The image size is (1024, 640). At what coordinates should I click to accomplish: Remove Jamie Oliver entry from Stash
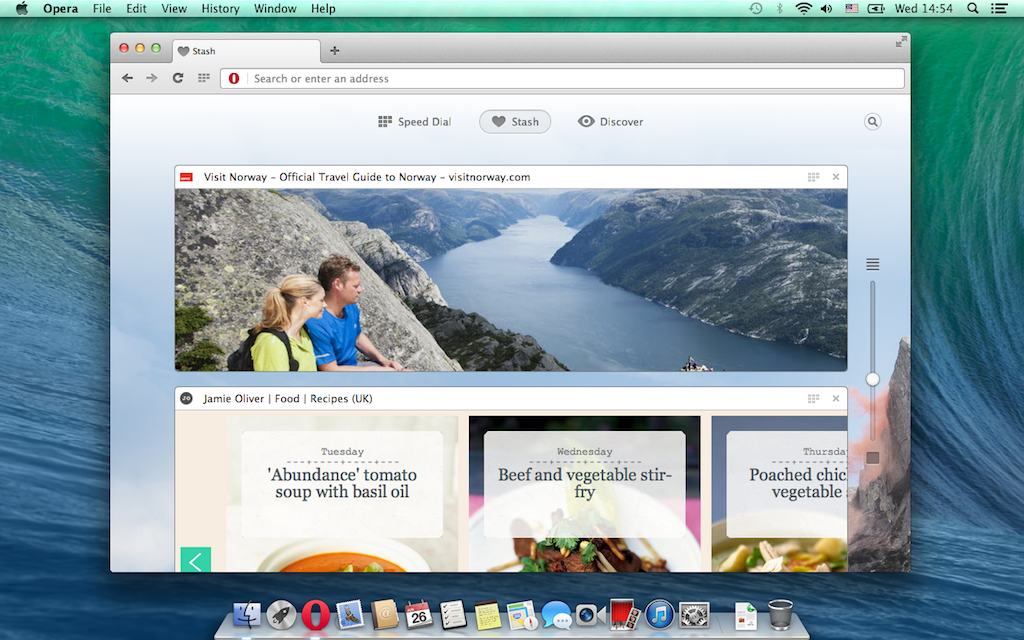[x=836, y=399]
